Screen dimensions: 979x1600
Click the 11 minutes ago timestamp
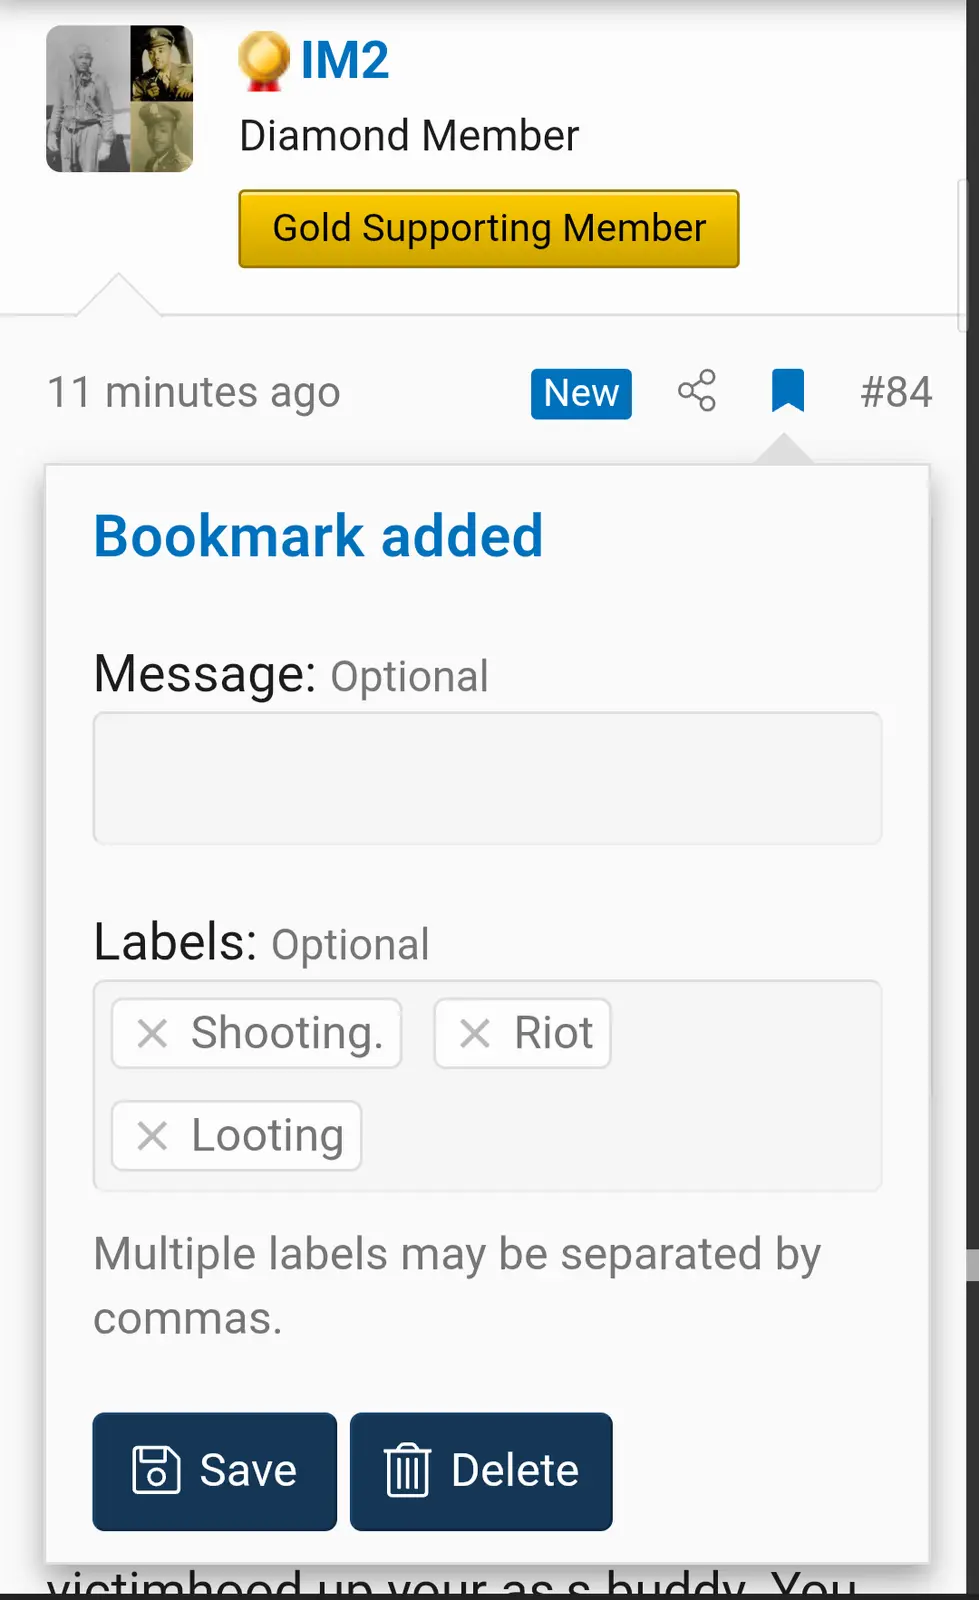[x=194, y=392]
